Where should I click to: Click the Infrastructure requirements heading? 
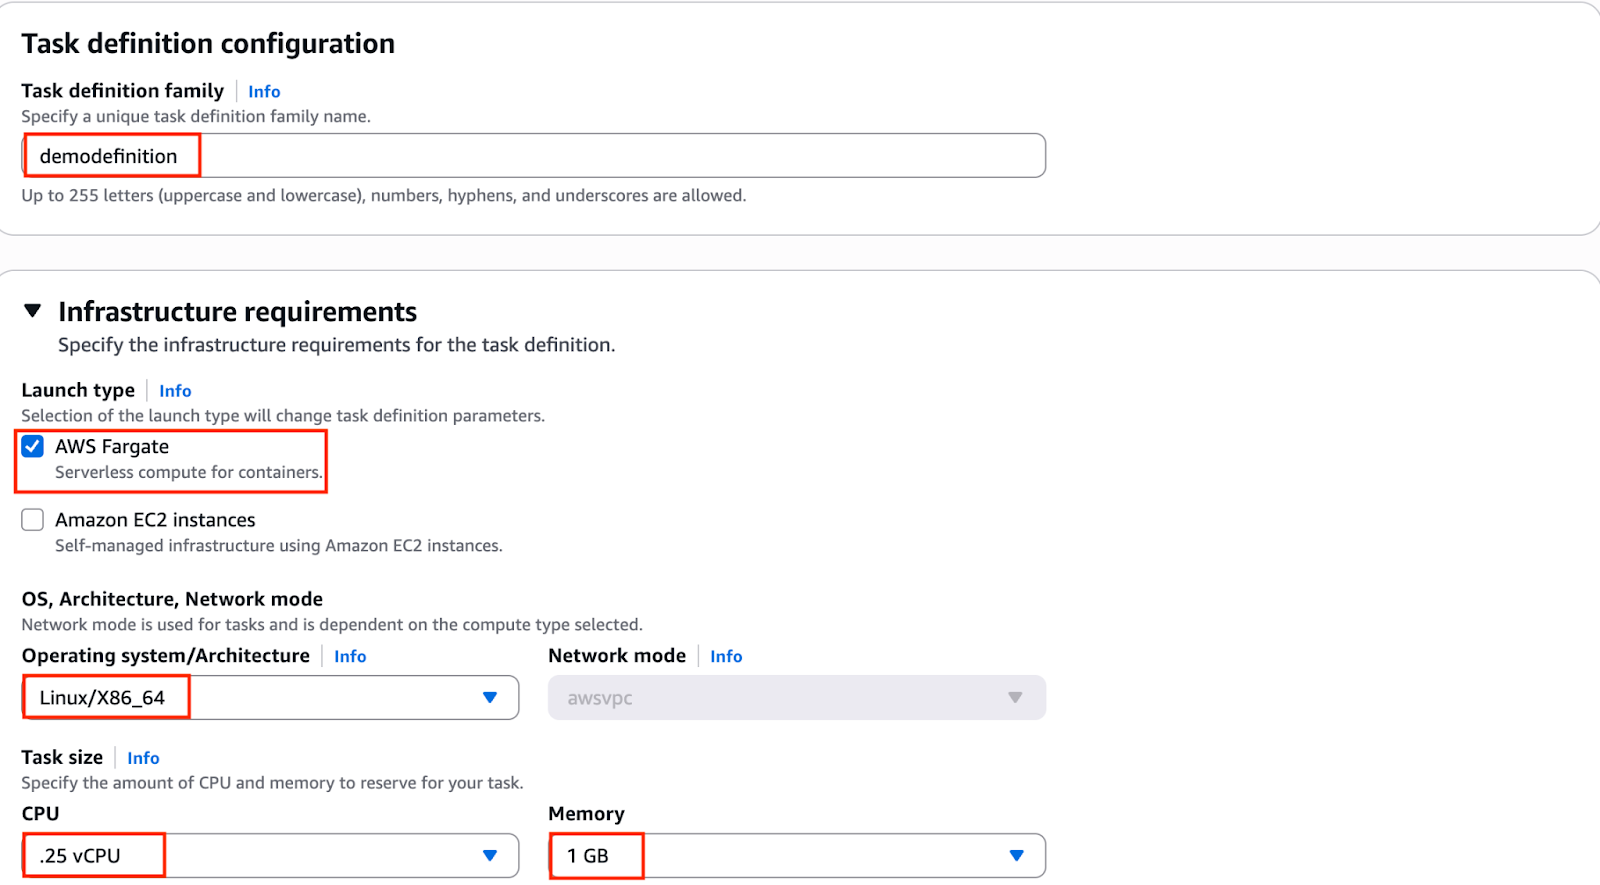237,312
